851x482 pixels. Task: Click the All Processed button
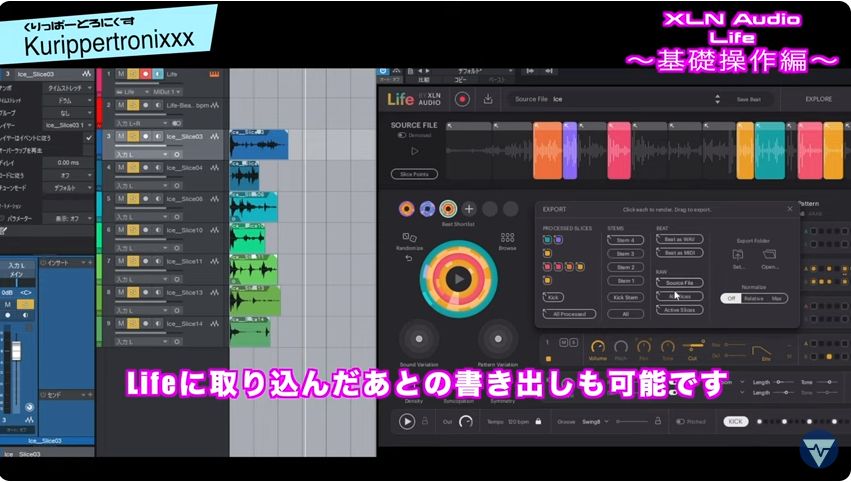(x=569, y=314)
